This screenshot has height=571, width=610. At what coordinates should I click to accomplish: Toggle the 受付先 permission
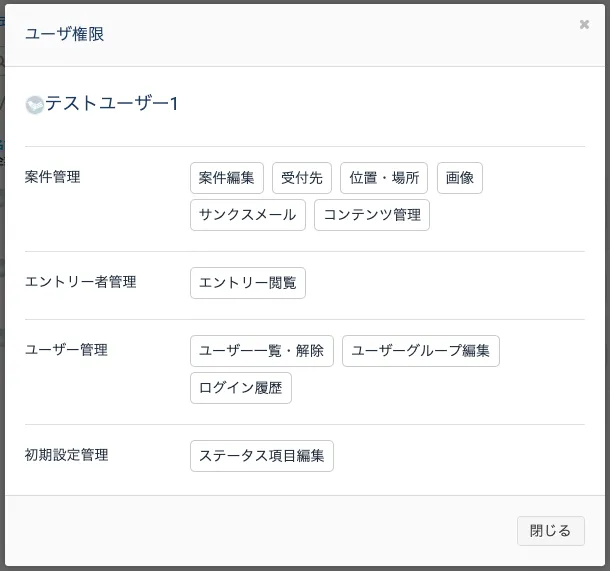point(301,178)
